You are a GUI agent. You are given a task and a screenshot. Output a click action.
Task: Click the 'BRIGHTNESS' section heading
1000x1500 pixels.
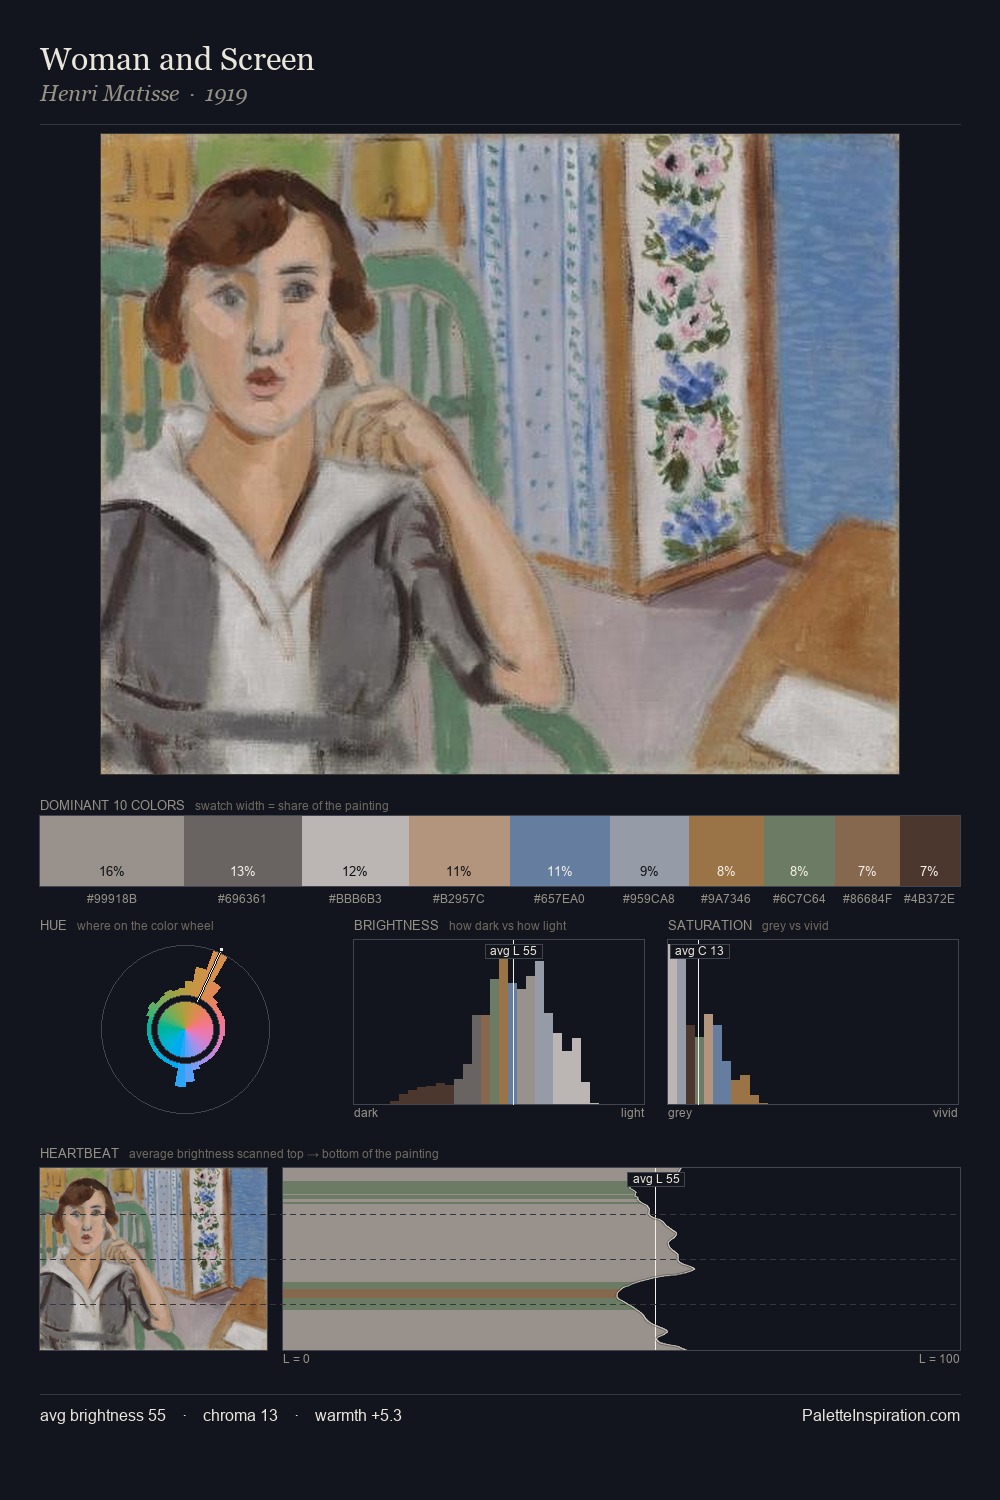[x=396, y=925]
